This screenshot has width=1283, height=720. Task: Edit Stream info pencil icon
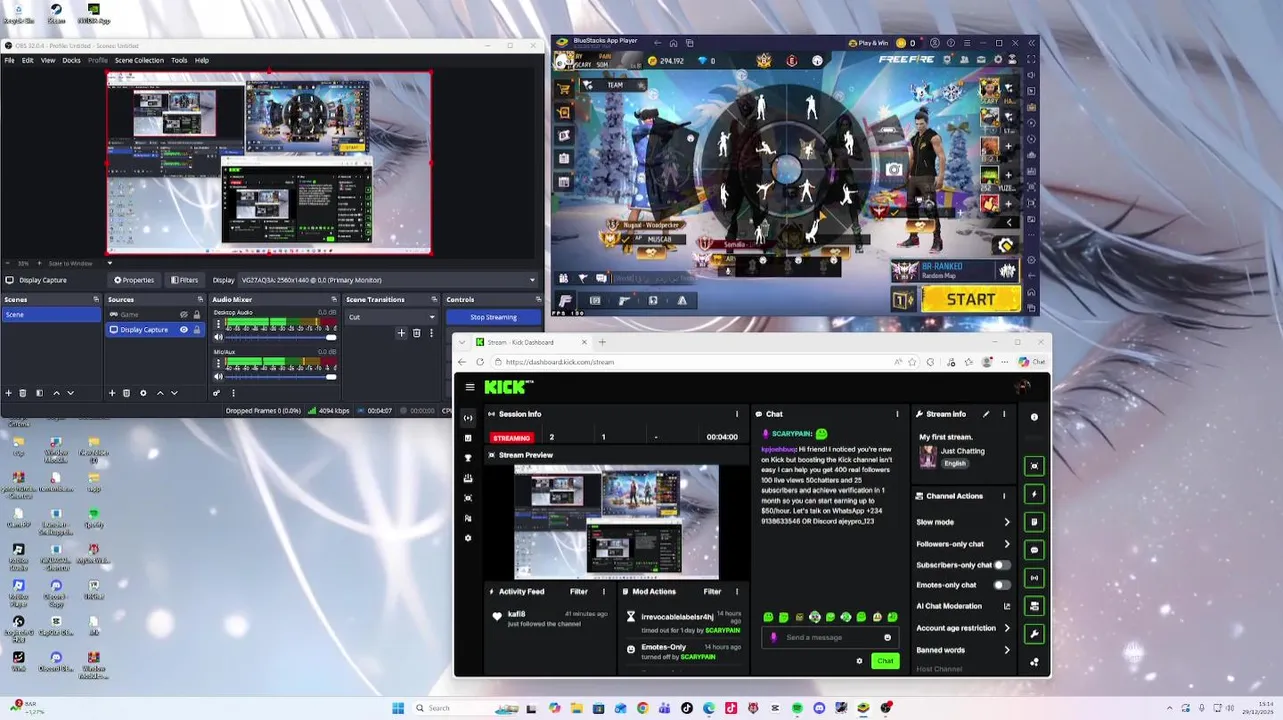point(986,414)
